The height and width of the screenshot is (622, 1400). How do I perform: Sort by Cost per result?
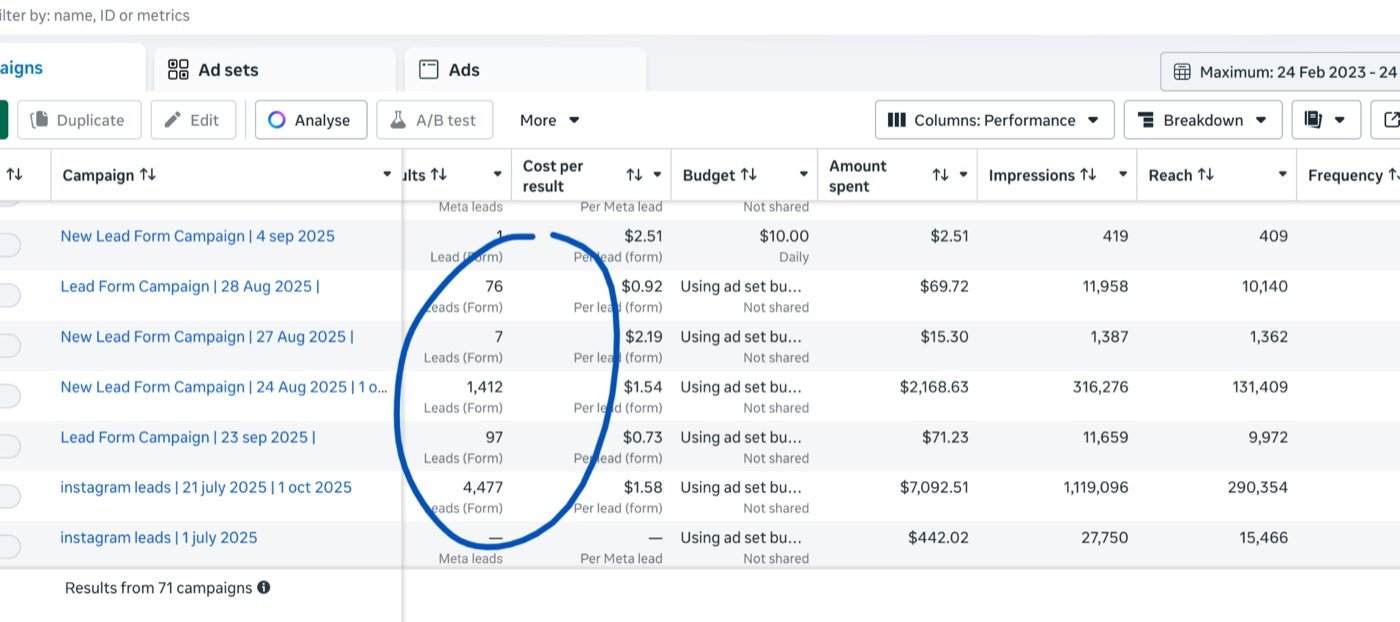tap(634, 175)
